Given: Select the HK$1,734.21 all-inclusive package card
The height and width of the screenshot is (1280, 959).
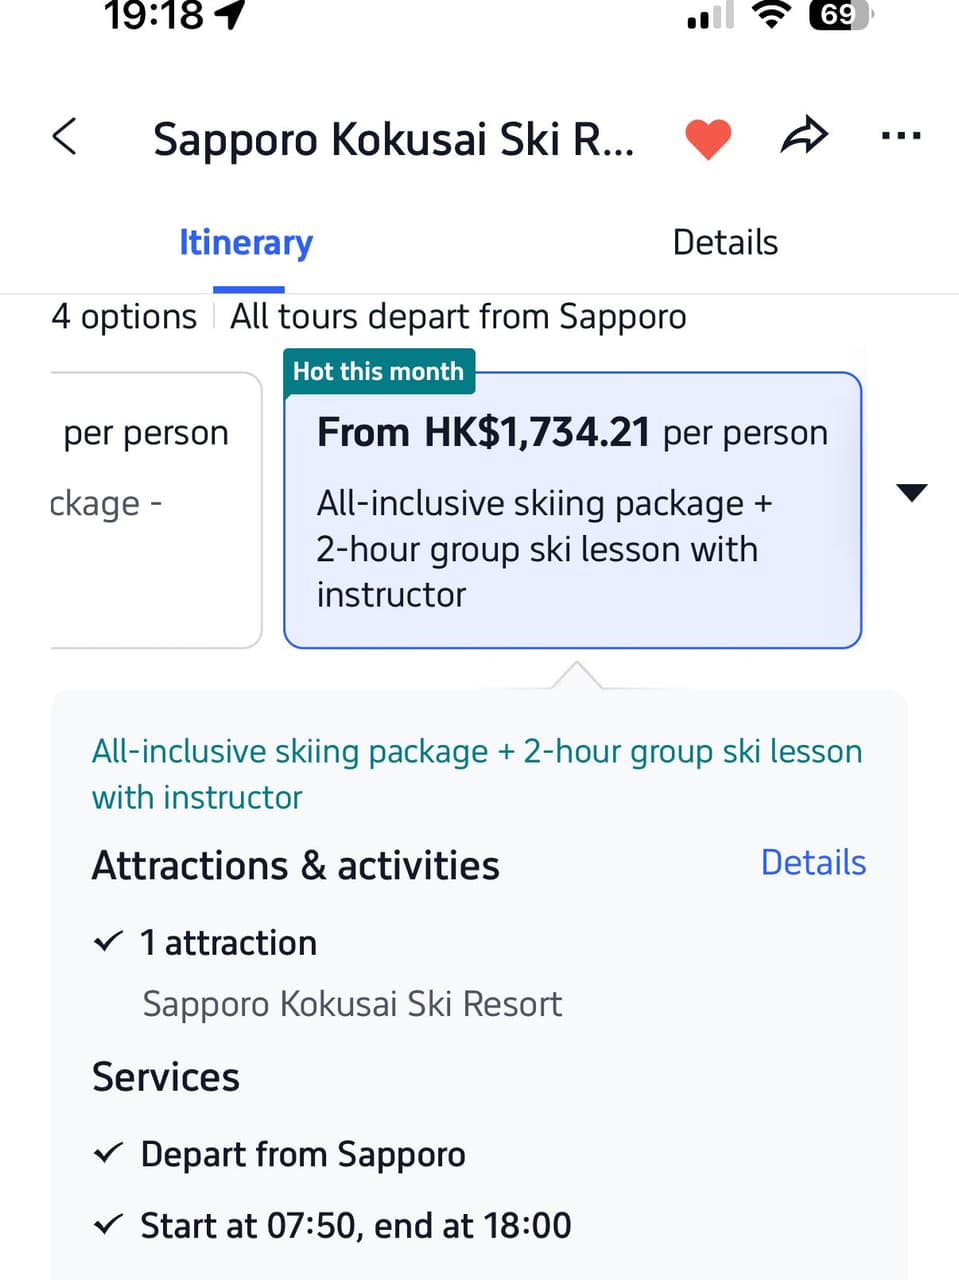Looking at the screenshot, I should pos(573,510).
